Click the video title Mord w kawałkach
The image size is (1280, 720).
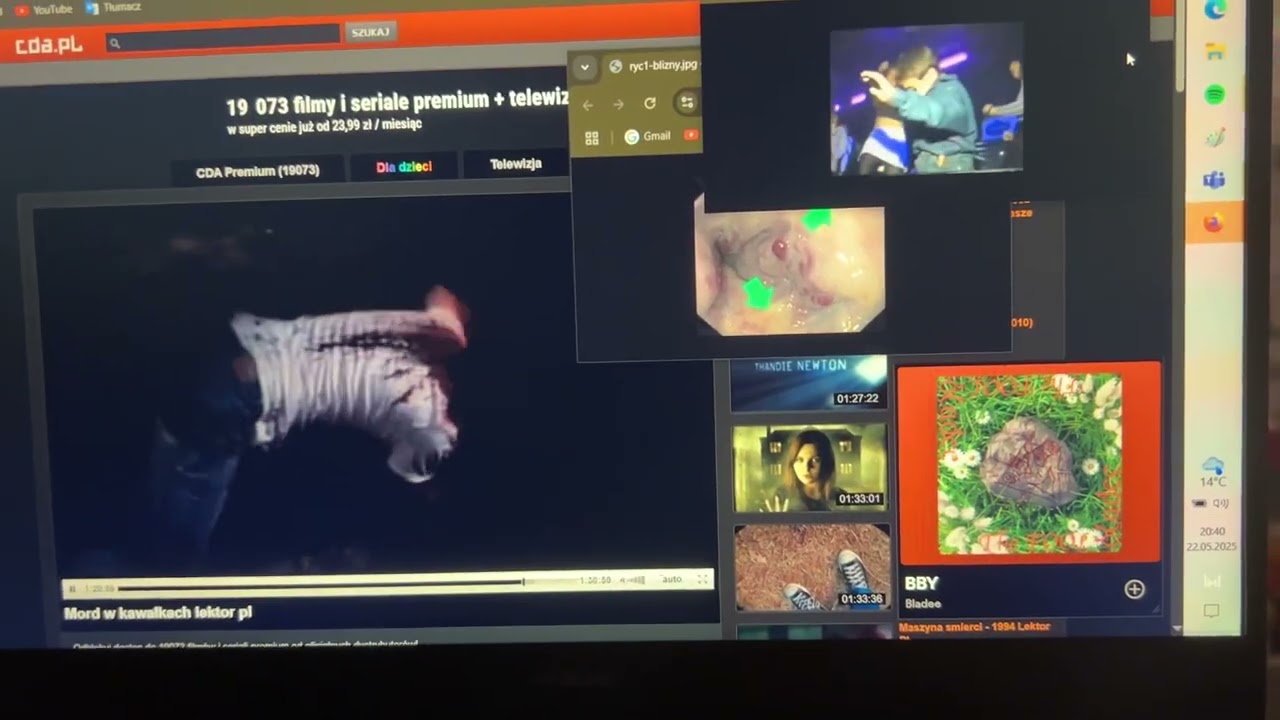click(157, 613)
